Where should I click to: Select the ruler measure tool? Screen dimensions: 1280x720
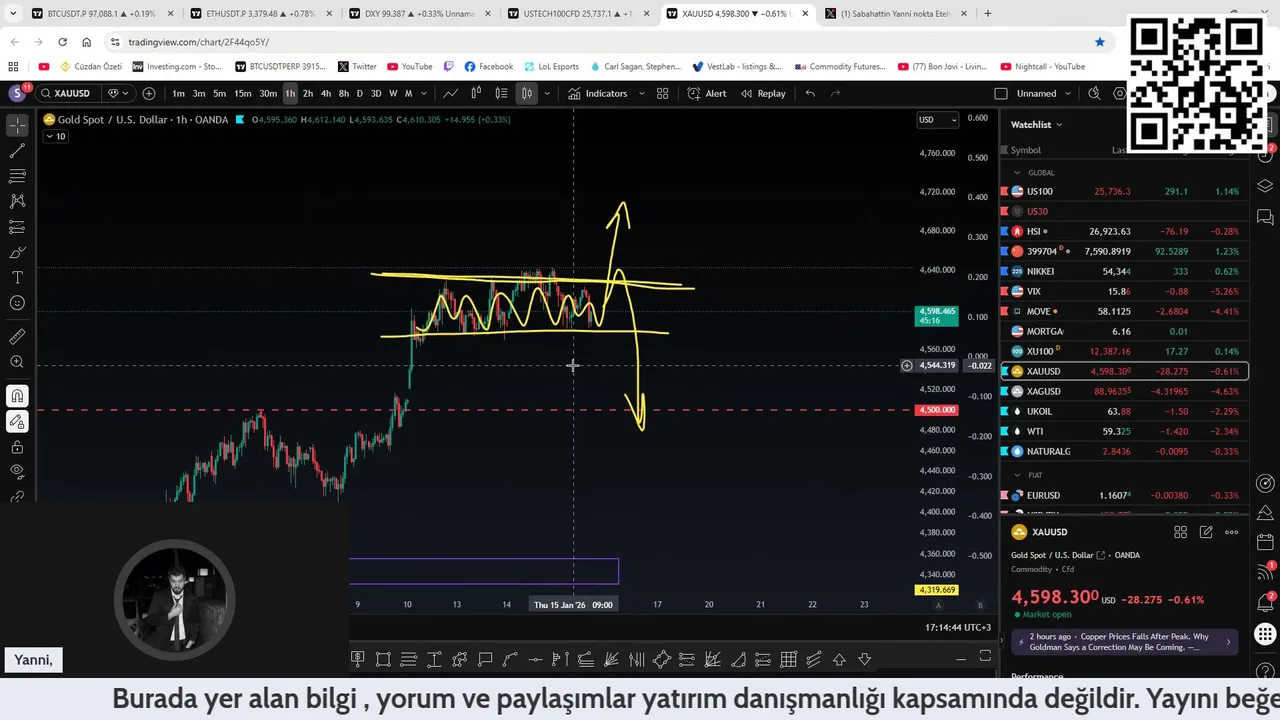tap(17, 337)
